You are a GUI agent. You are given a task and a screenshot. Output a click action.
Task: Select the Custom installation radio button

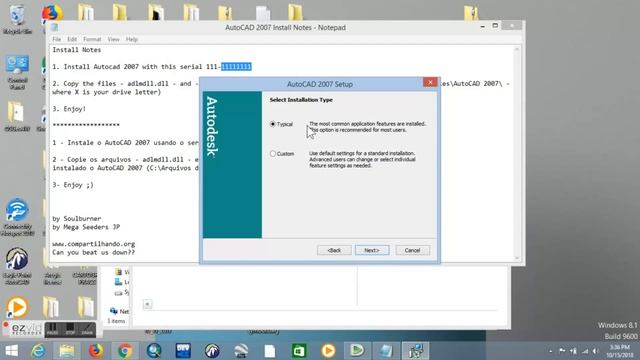pos(273,153)
